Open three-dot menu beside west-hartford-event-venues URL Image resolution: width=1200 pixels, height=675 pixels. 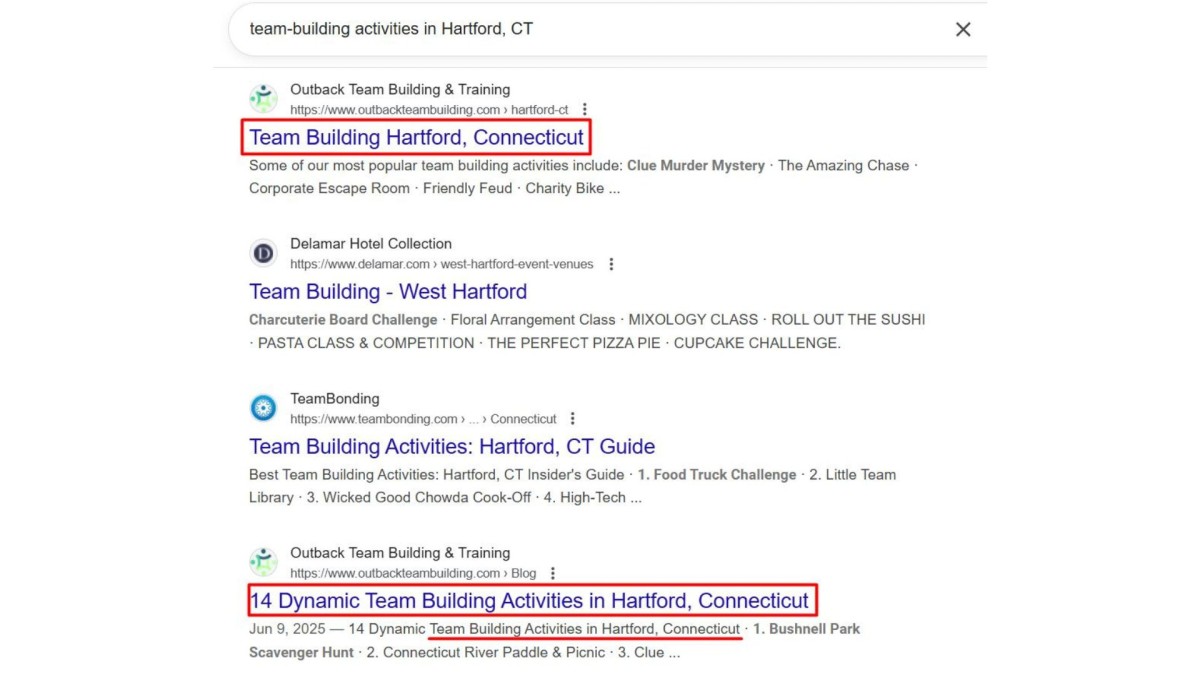[611, 264]
